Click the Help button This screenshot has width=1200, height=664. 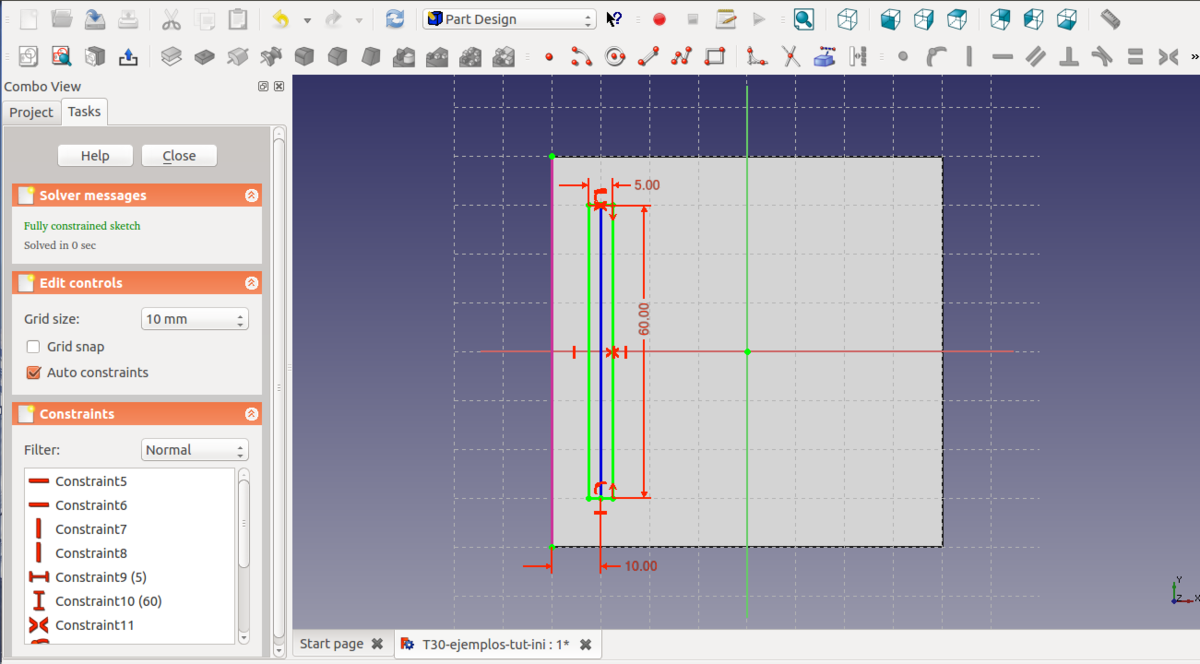point(95,156)
